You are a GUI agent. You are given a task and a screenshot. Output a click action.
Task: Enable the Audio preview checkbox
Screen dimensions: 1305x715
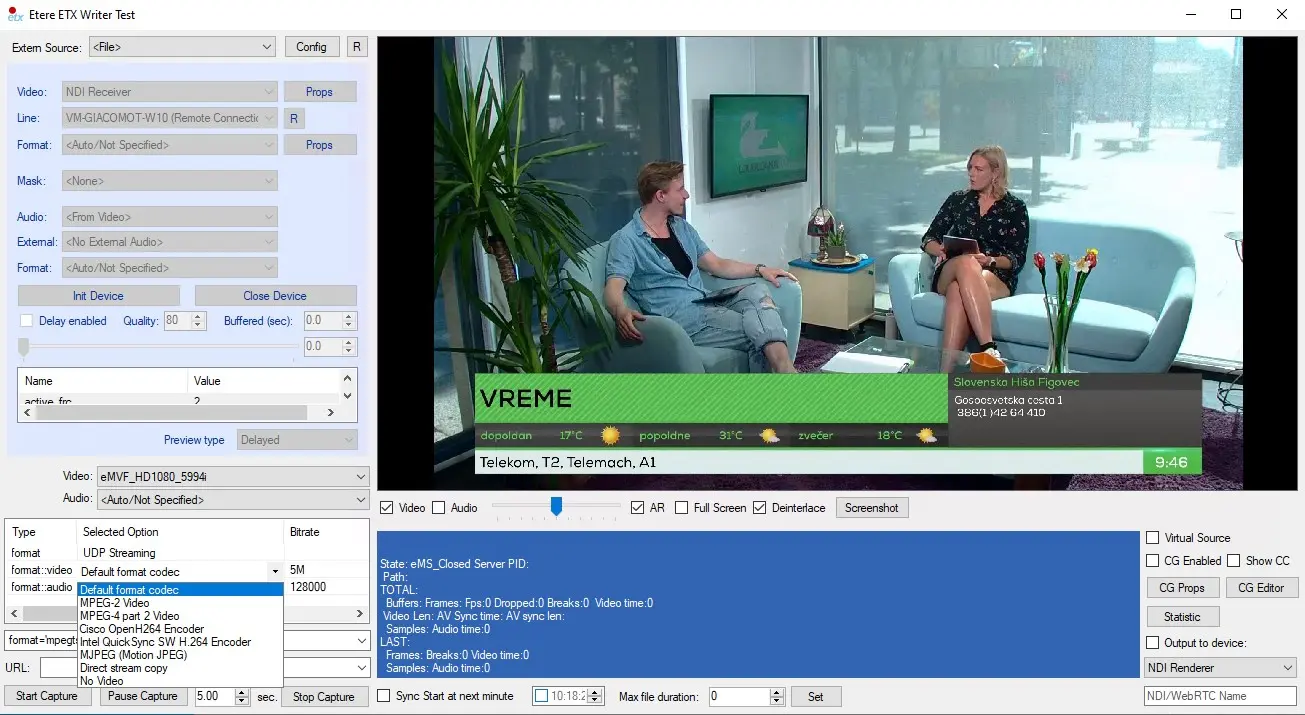(x=439, y=508)
